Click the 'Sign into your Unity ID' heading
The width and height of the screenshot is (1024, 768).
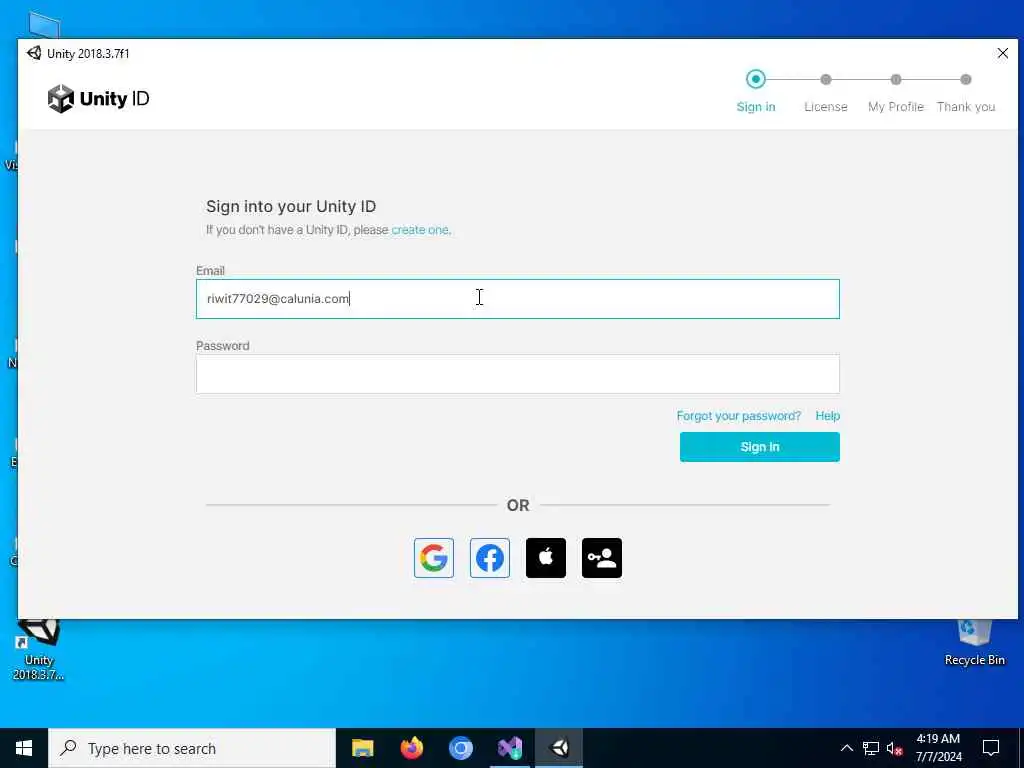(291, 206)
